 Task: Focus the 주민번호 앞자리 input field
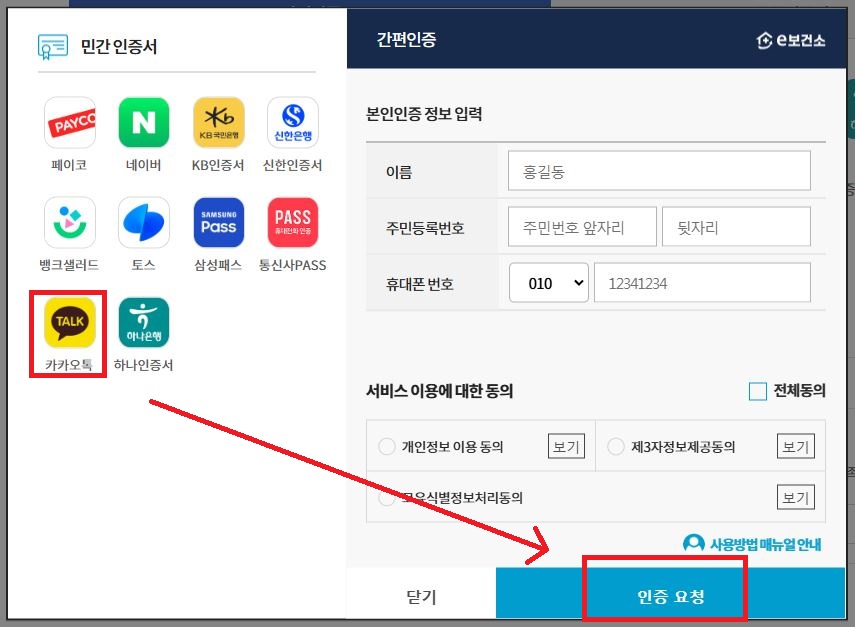tap(582, 226)
